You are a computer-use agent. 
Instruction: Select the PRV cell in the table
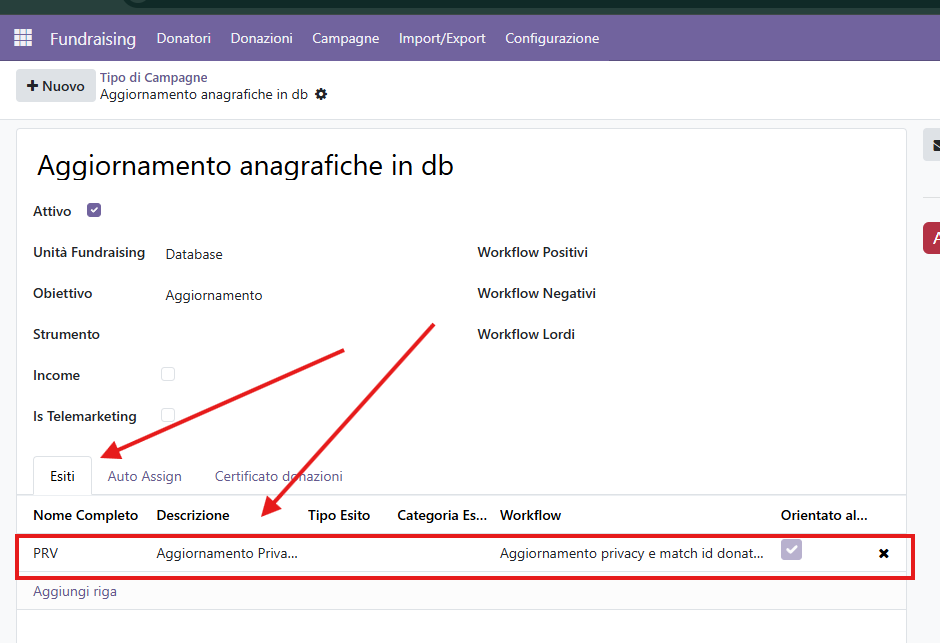coord(46,553)
